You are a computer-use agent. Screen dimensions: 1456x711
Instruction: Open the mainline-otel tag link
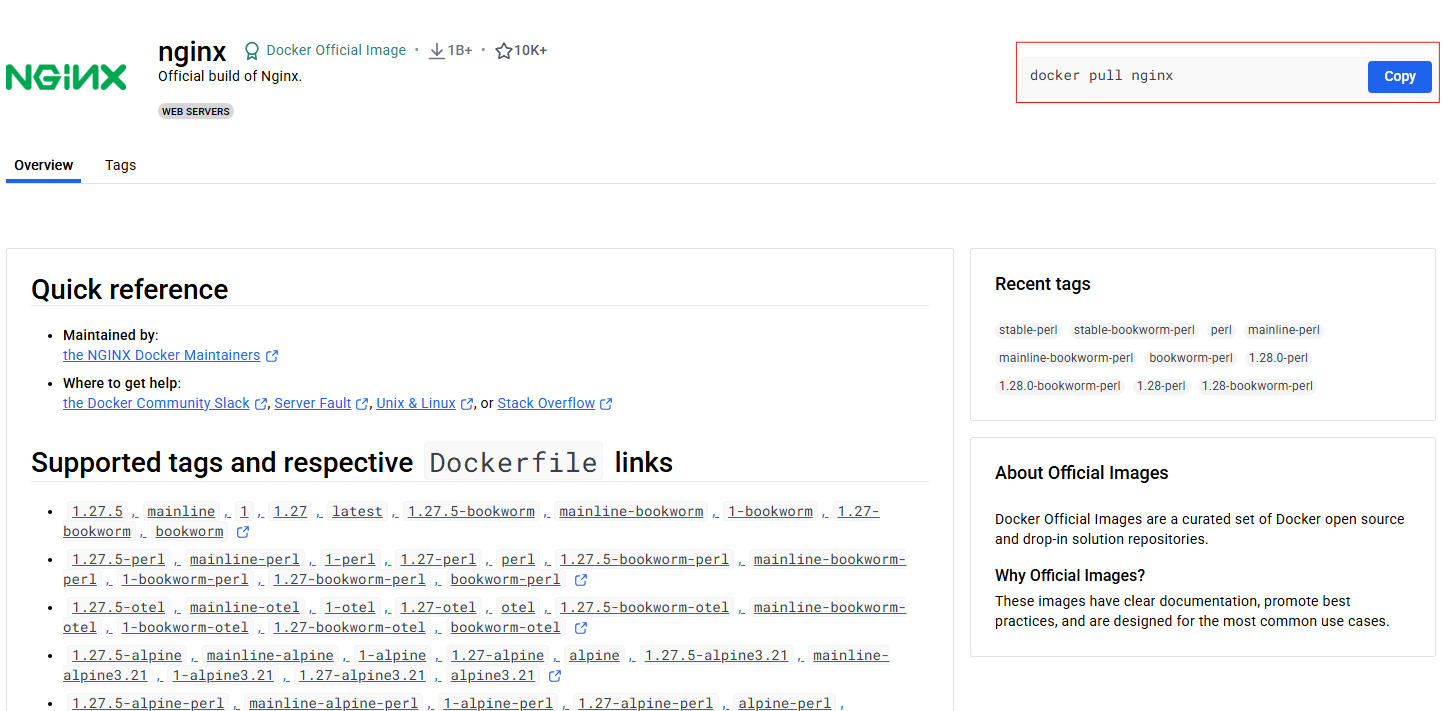click(x=244, y=608)
